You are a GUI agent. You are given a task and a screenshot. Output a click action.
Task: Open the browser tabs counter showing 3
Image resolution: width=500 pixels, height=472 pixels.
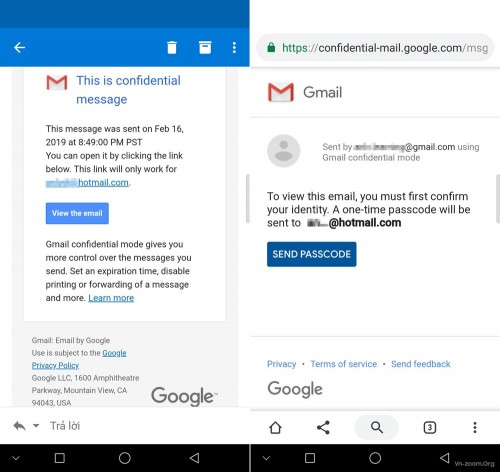click(430, 427)
